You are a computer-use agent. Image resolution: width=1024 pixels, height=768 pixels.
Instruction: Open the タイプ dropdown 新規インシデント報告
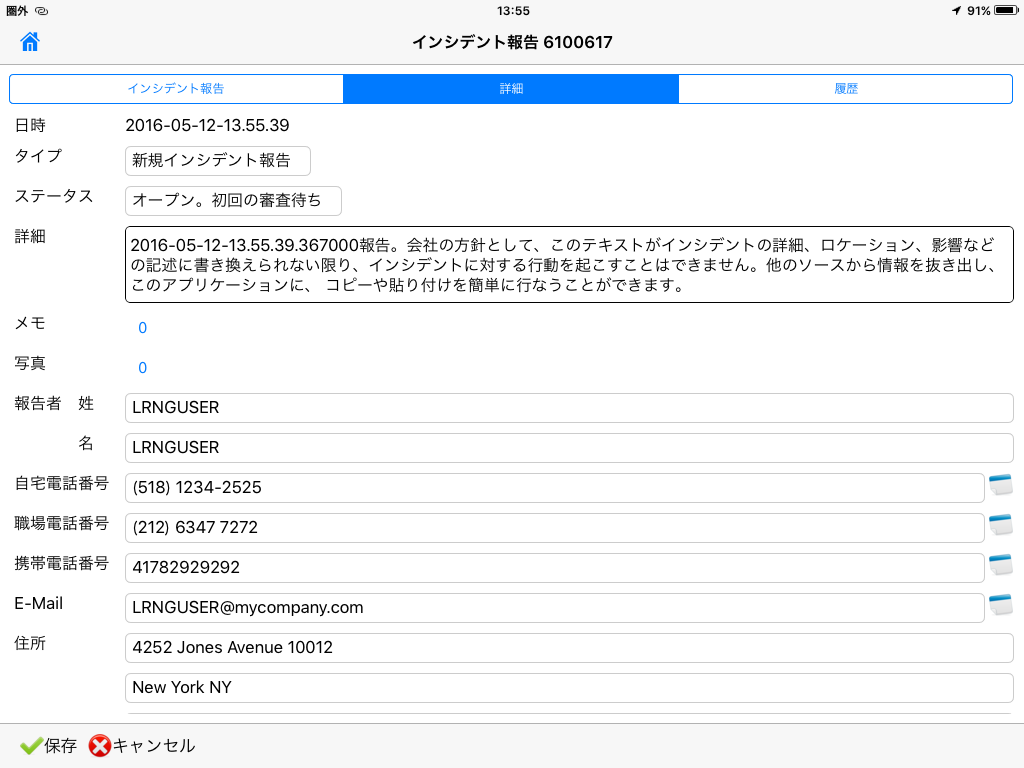(217, 161)
